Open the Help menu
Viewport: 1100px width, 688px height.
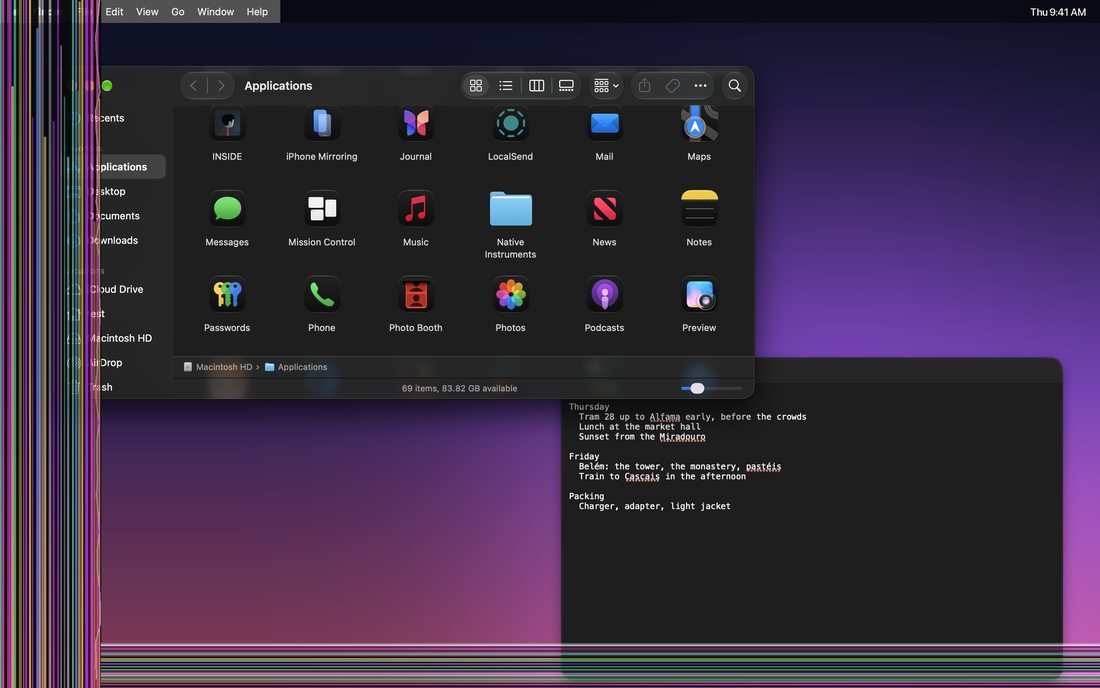click(x=257, y=11)
